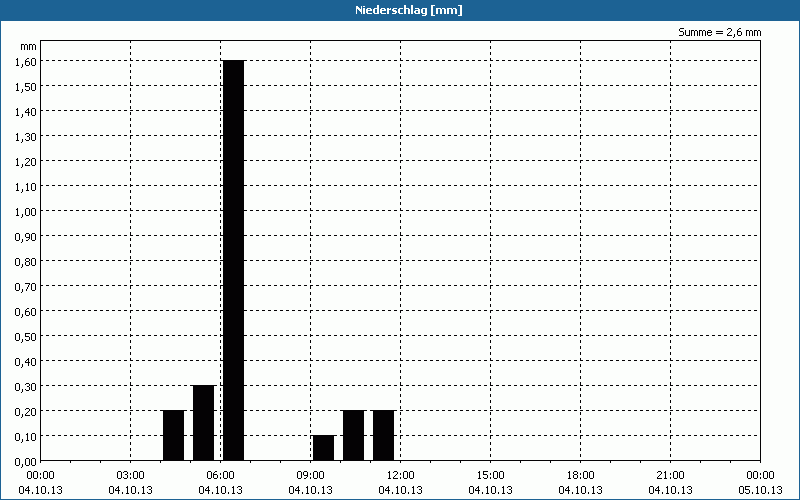Click the tallest bar reaching 1,60 mm
This screenshot has height=500, width=800.
[234, 260]
